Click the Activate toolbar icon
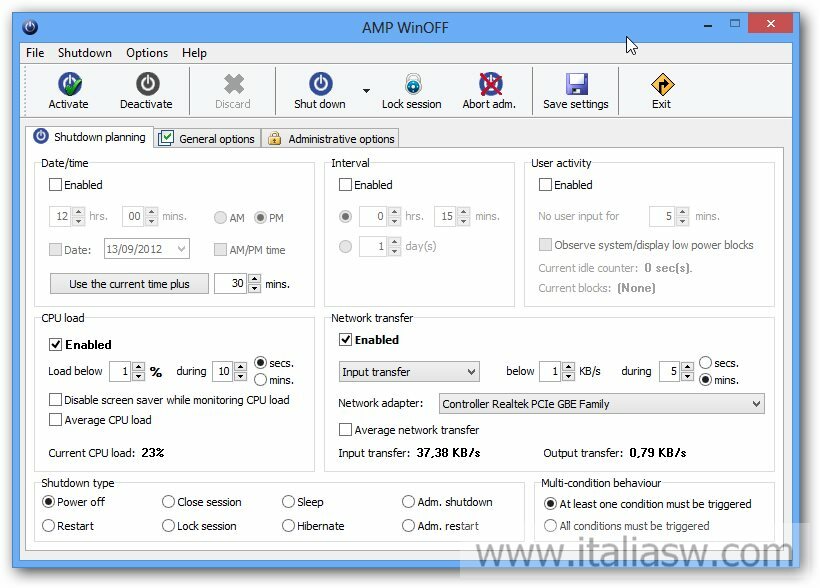 pos(70,84)
